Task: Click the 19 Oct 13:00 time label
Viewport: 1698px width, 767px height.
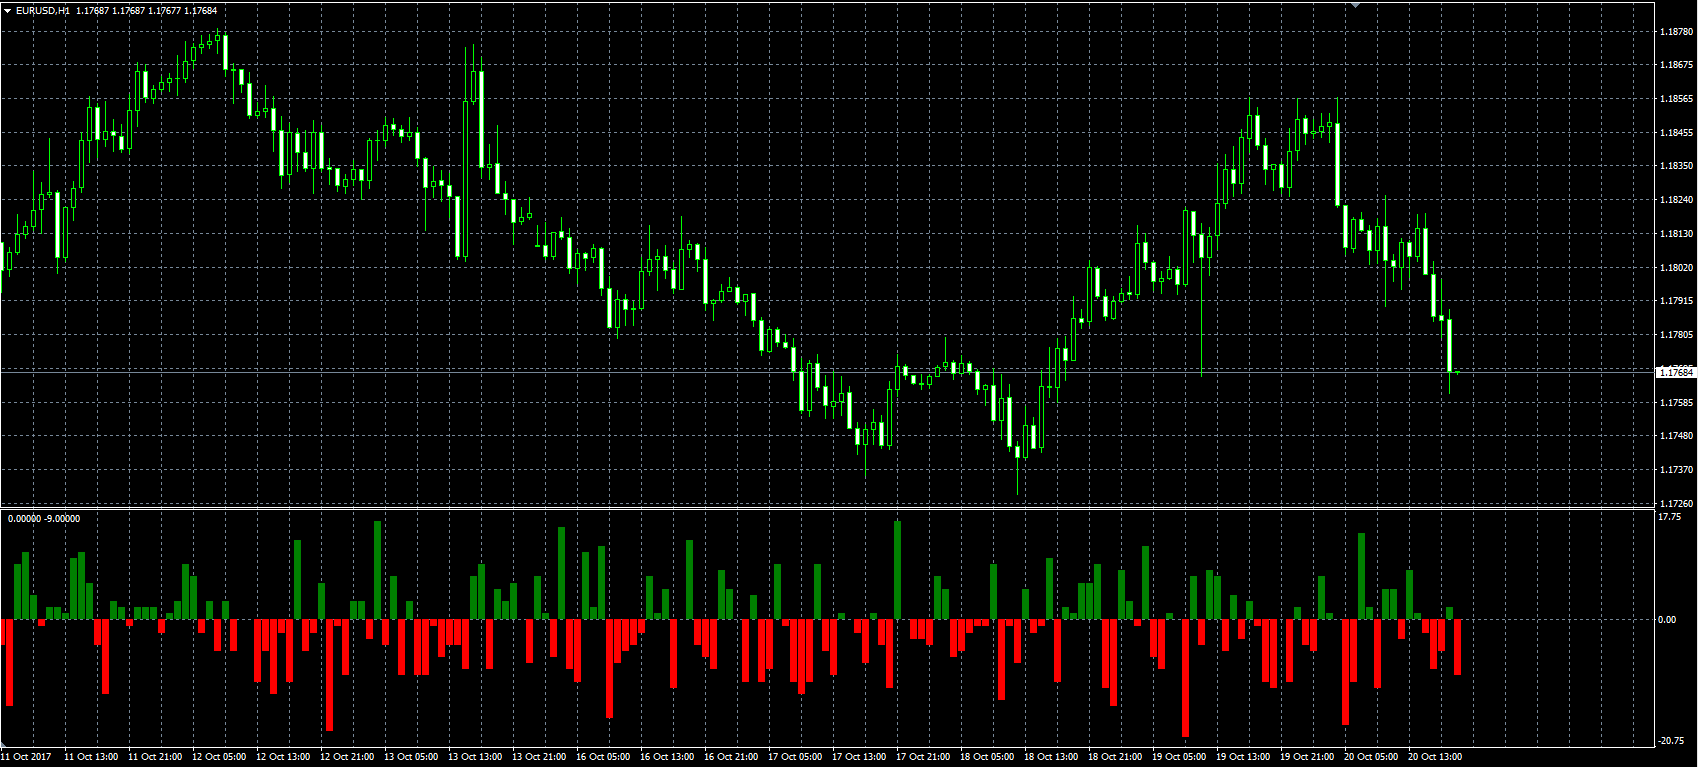Action: click(x=1243, y=757)
